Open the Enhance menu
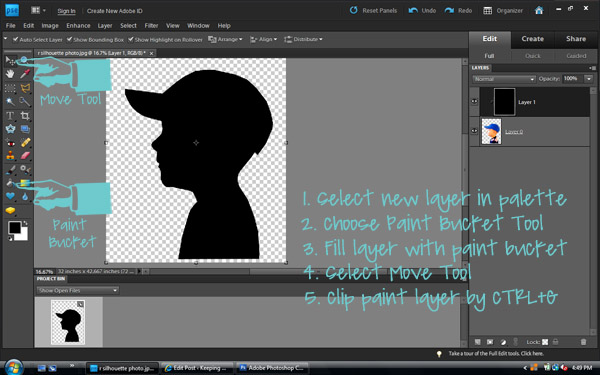The width and height of the screenshot is (600, 375). (78, 26)
